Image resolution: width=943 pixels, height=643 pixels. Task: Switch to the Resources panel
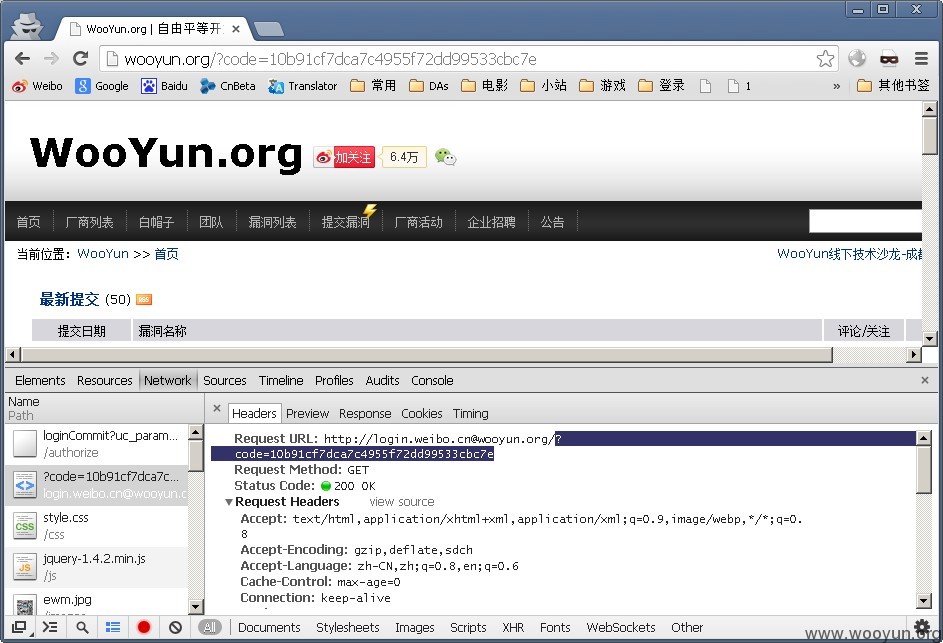pyautogui.click(x=105, y=381)
